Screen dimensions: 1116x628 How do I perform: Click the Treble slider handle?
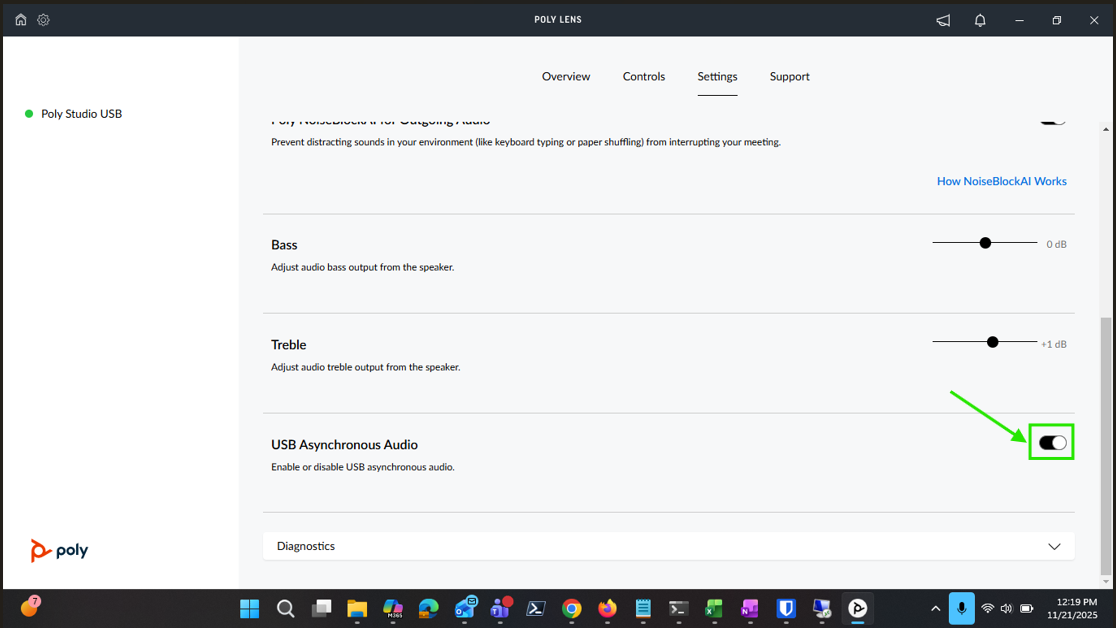pos(992,342)
